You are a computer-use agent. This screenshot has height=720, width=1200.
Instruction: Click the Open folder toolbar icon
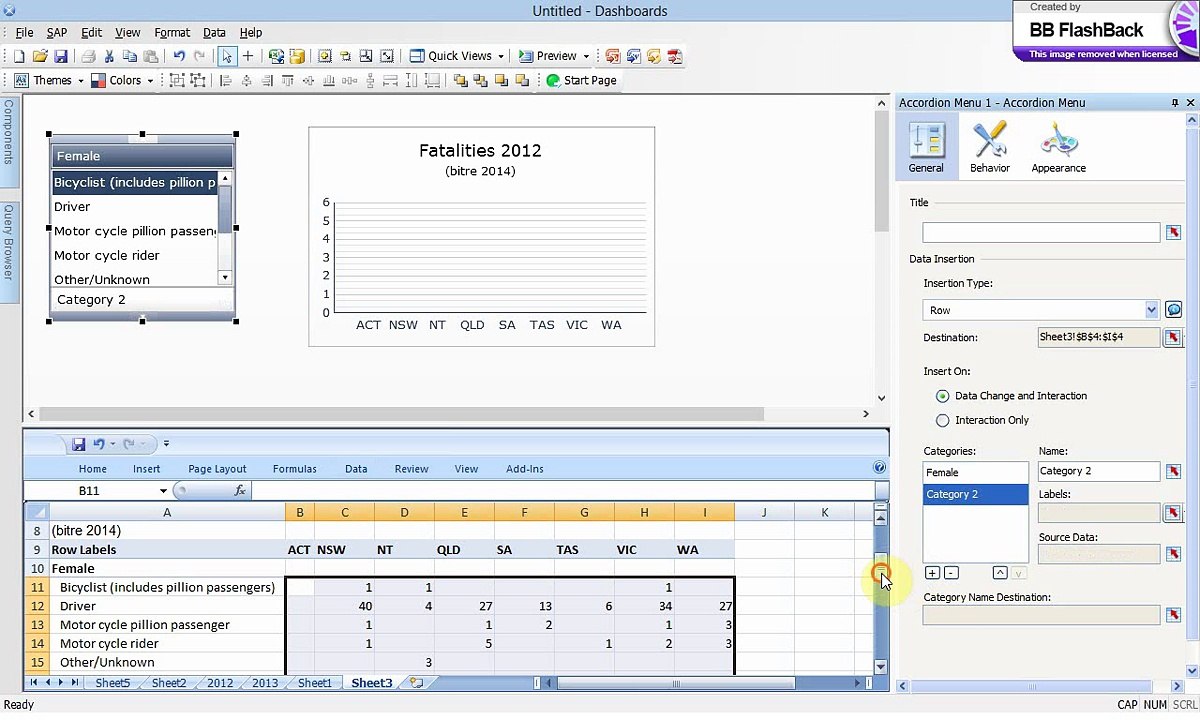[40, 56]
